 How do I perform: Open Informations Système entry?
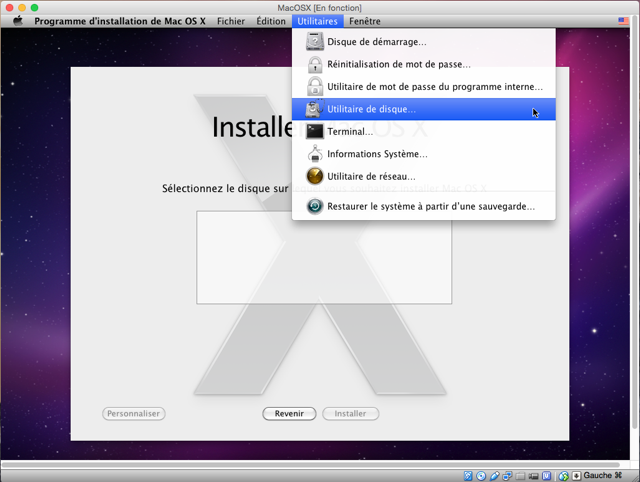pos(424,154)
